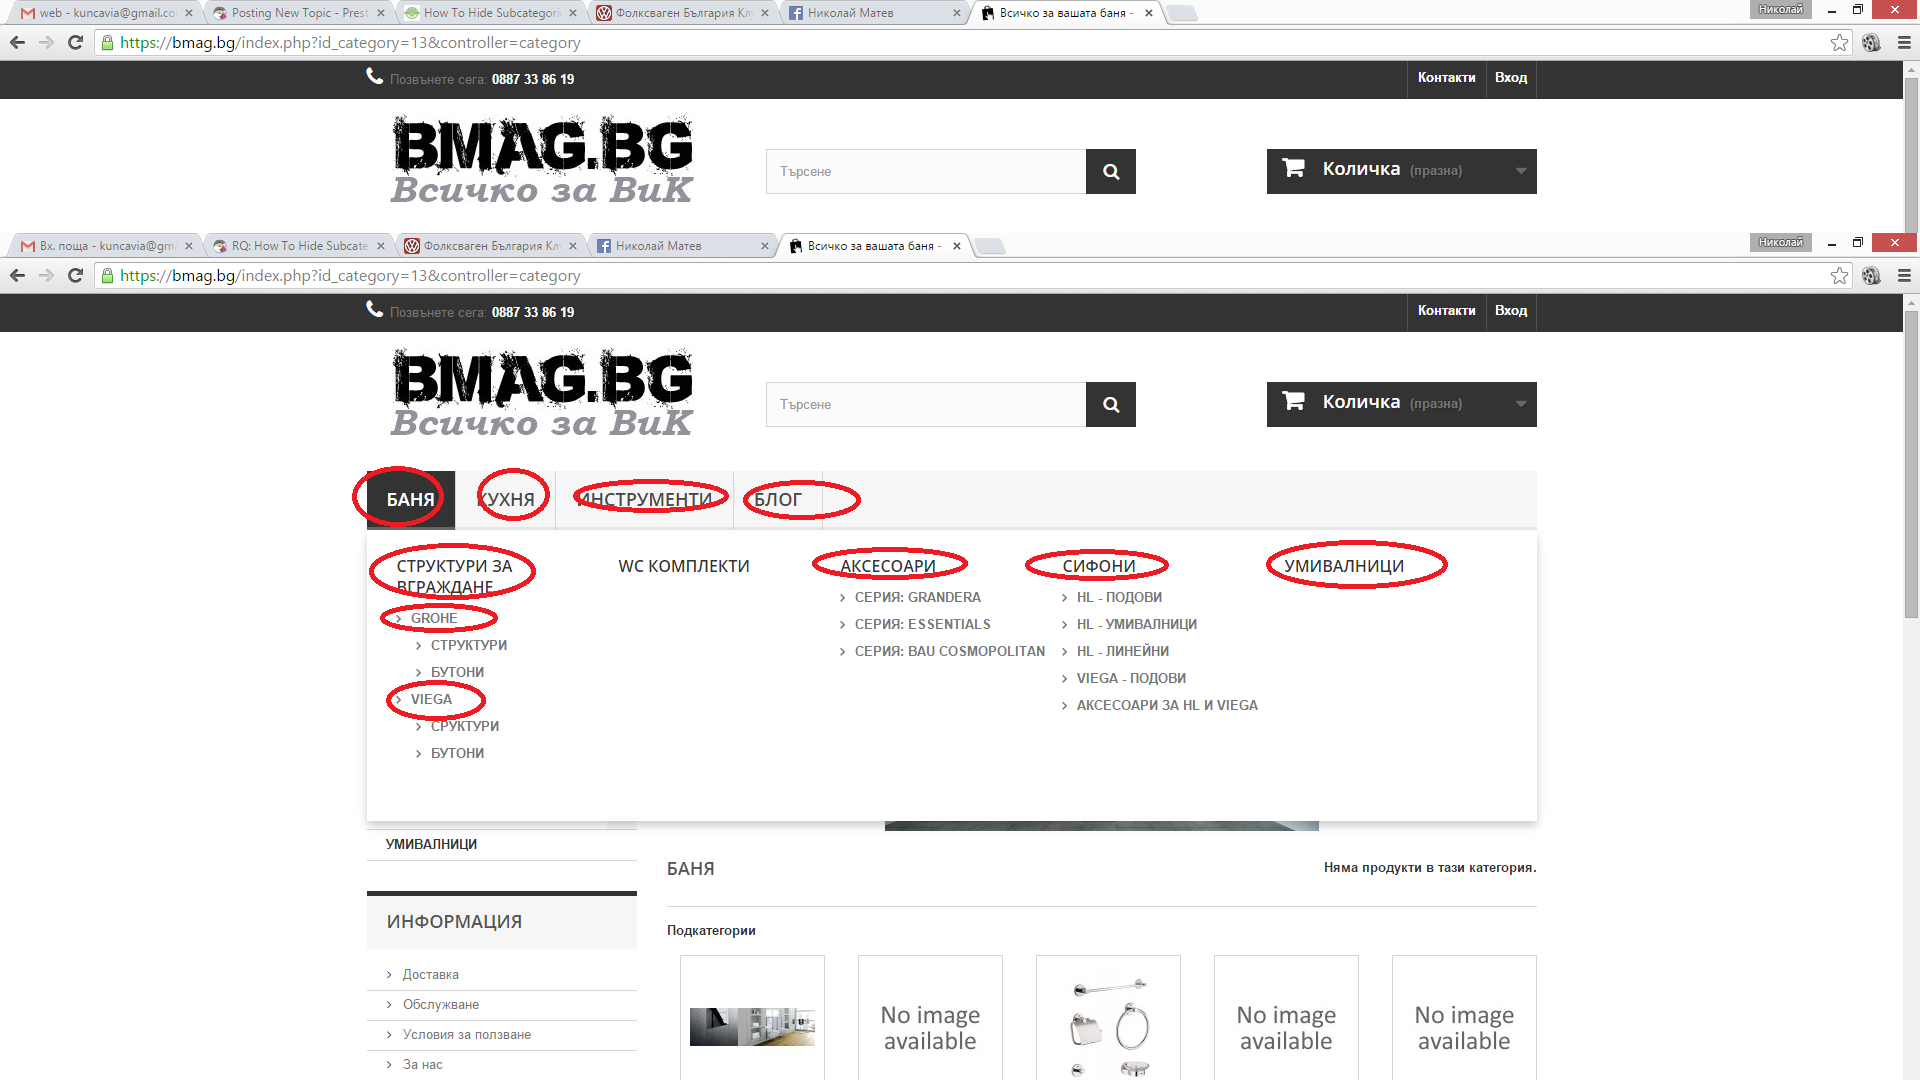This screenshot has height=1080, width=1920.
Task: Close the Фолксваген България tab in lower window
Action: point(573,246)
